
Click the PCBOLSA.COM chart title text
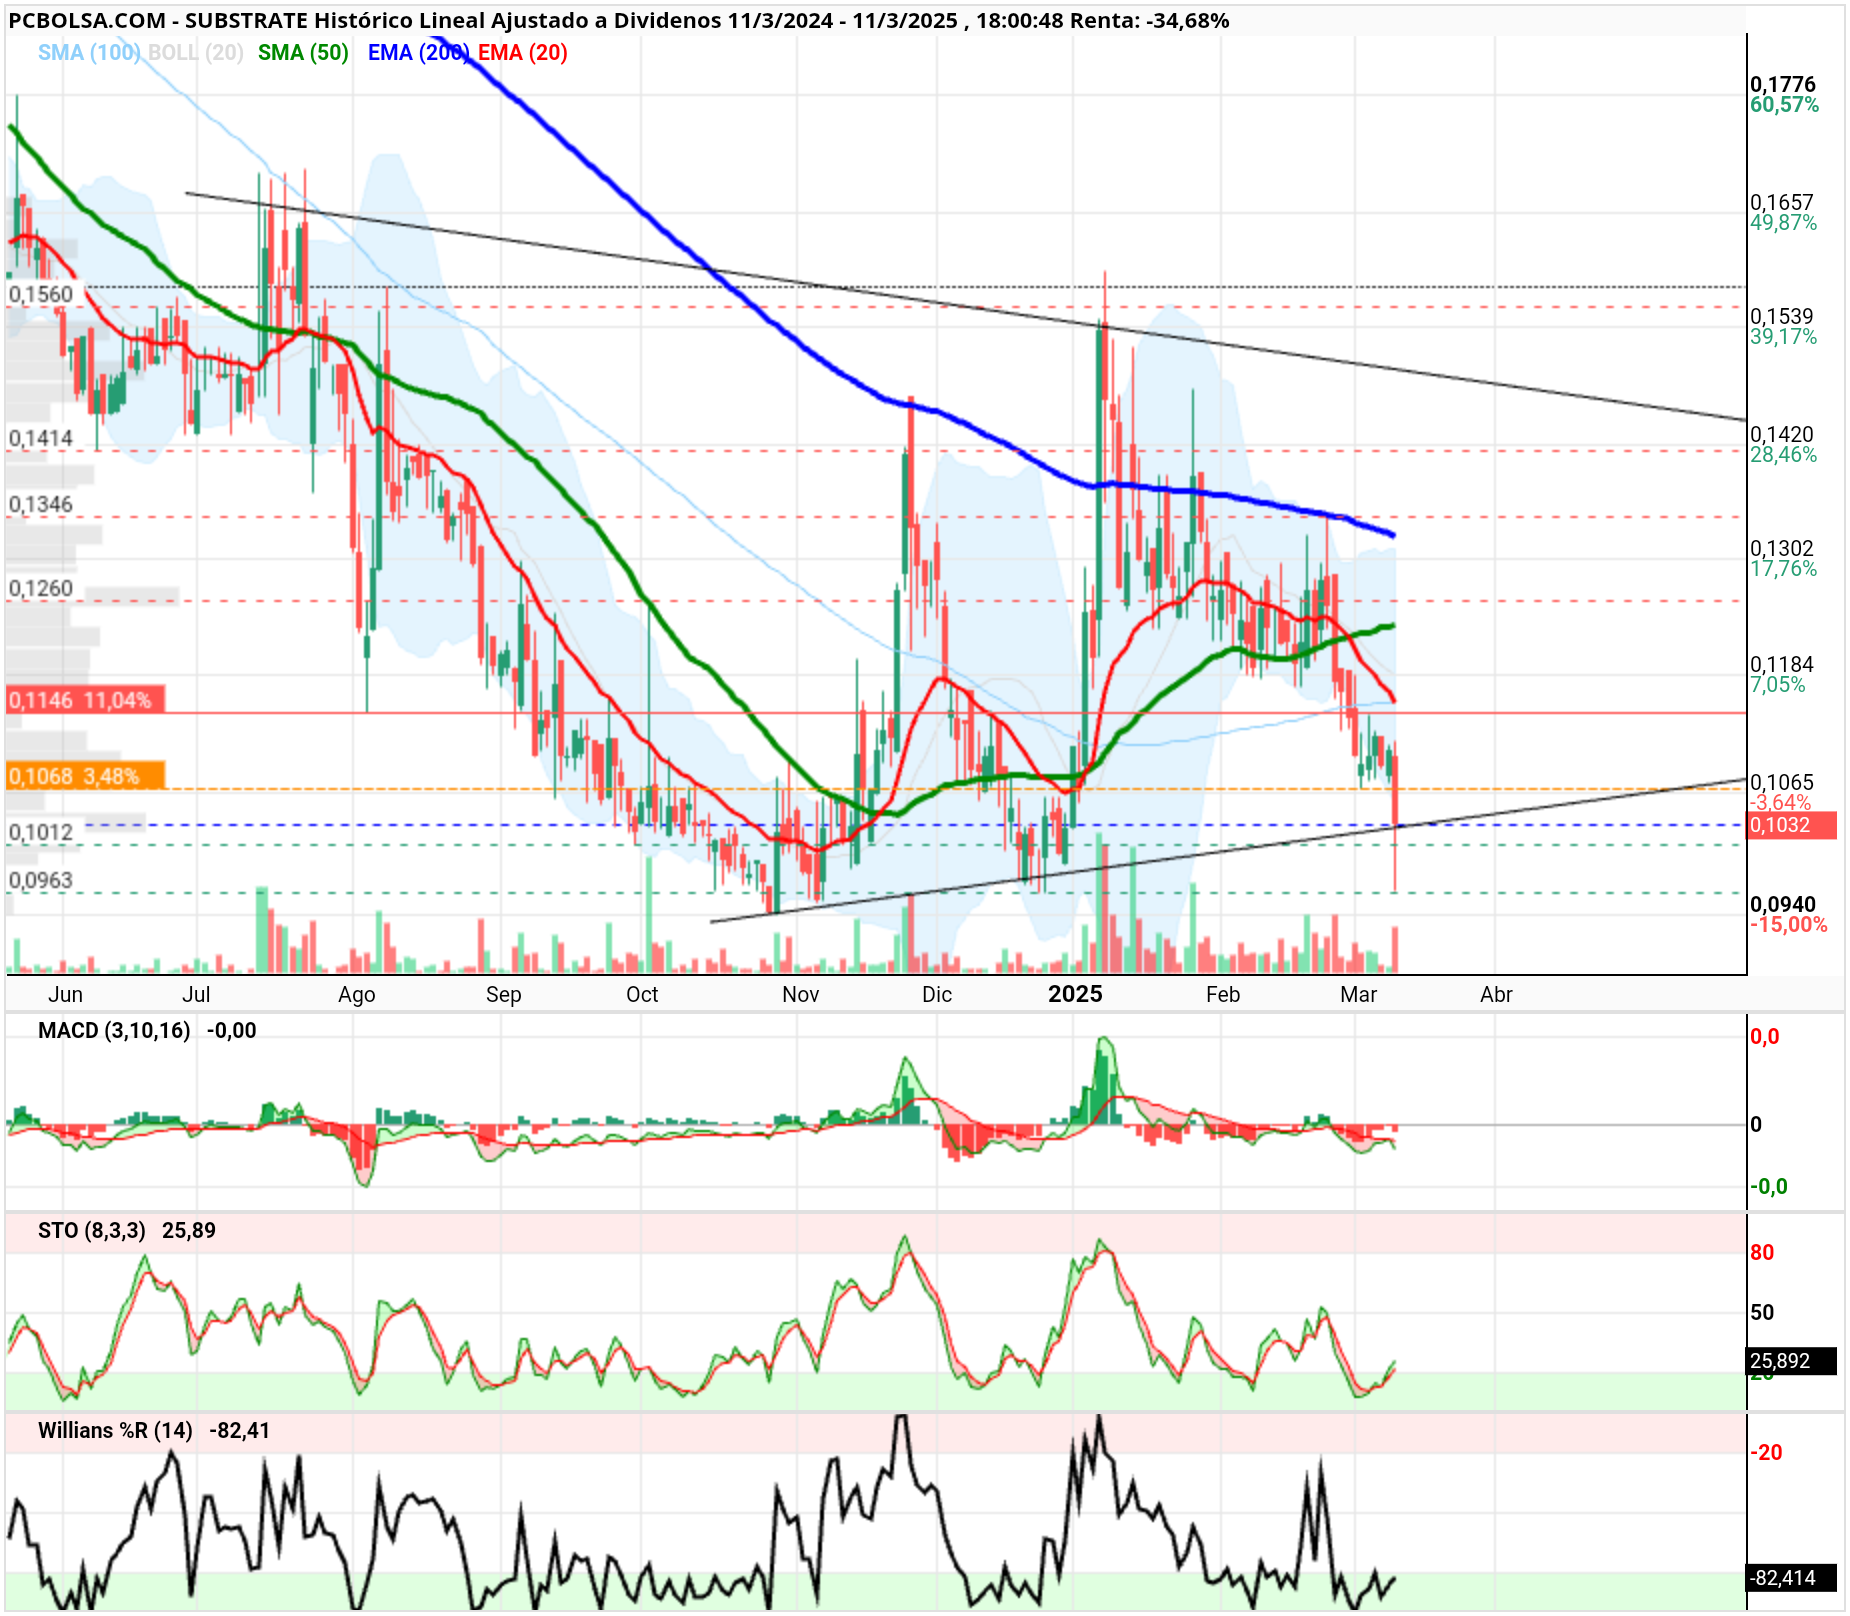(88, 20)
